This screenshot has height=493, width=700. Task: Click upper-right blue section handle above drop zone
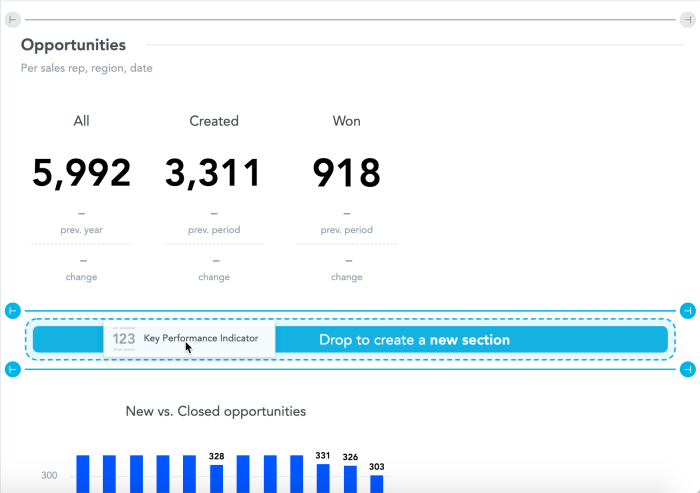pos(688,310)
